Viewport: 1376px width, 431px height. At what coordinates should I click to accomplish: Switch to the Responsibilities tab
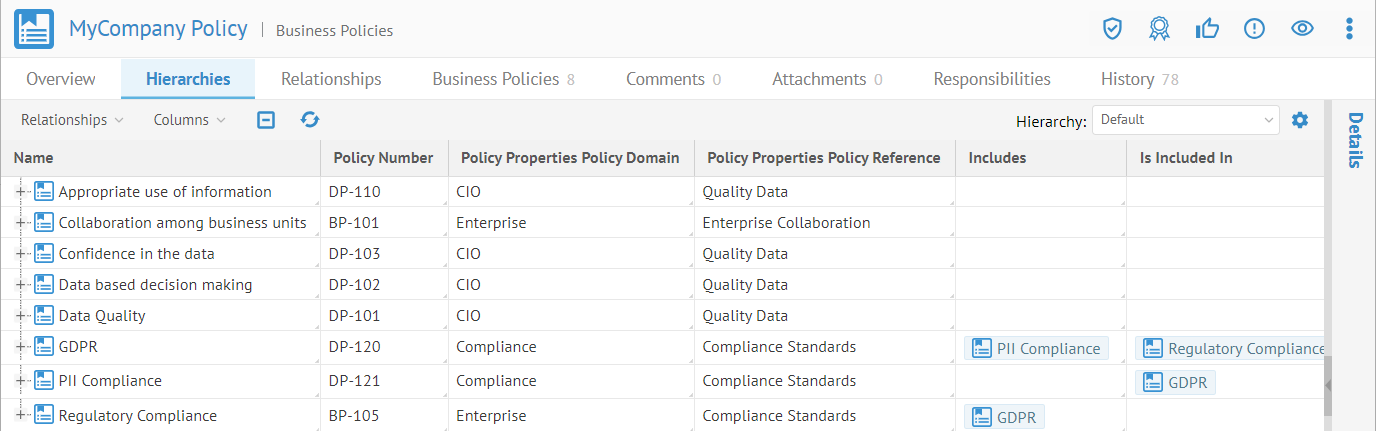point(991,79)
